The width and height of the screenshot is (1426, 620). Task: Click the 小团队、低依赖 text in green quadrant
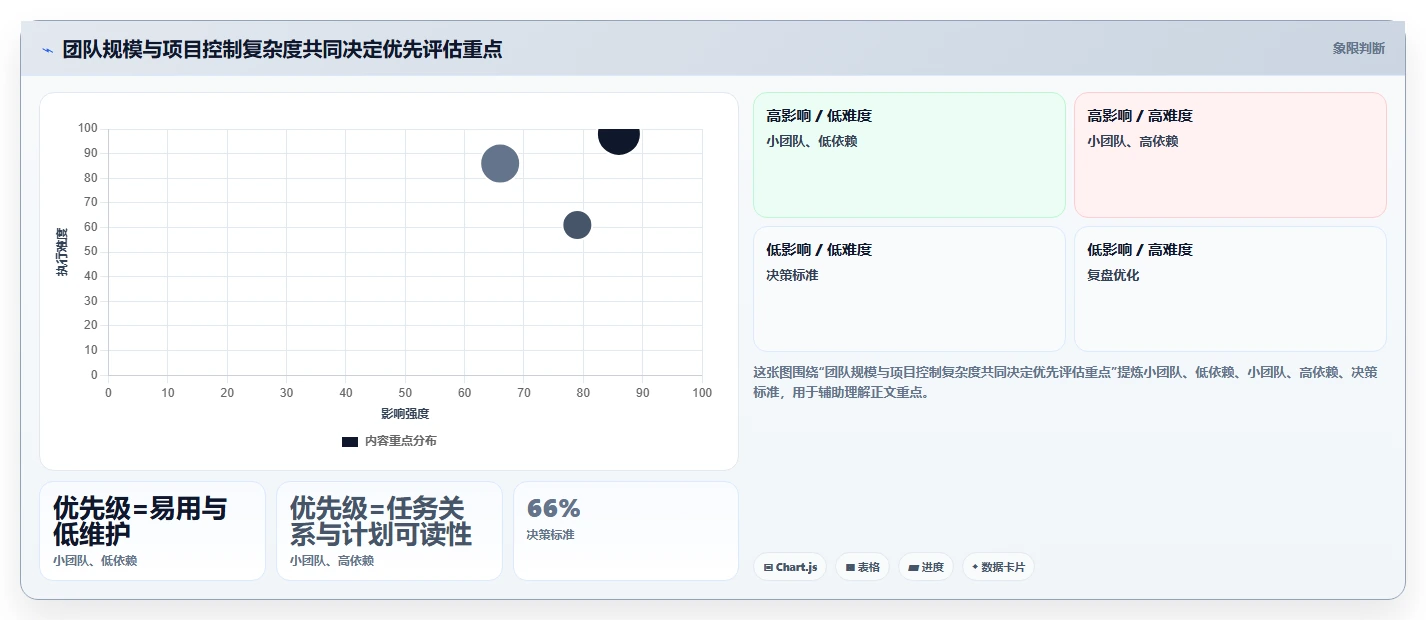click(x=812, y=141)
